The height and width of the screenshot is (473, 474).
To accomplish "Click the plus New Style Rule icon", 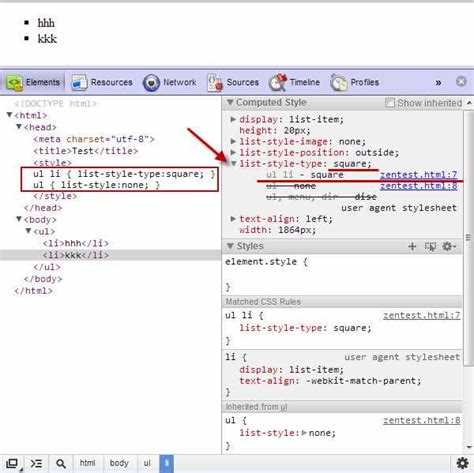I will (x=412, y=246).
